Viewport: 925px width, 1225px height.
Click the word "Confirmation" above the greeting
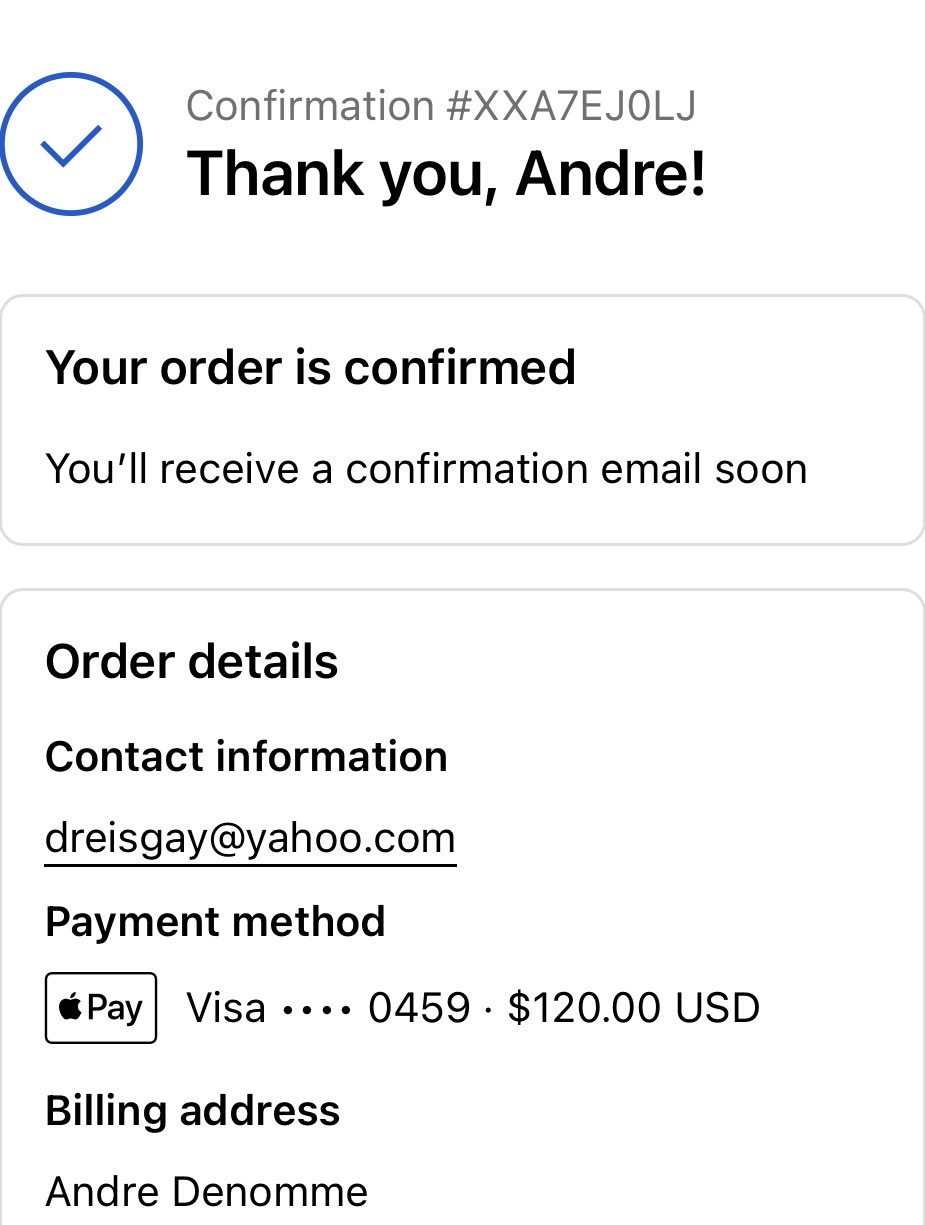pyautogui.click(x=310, y=106)
